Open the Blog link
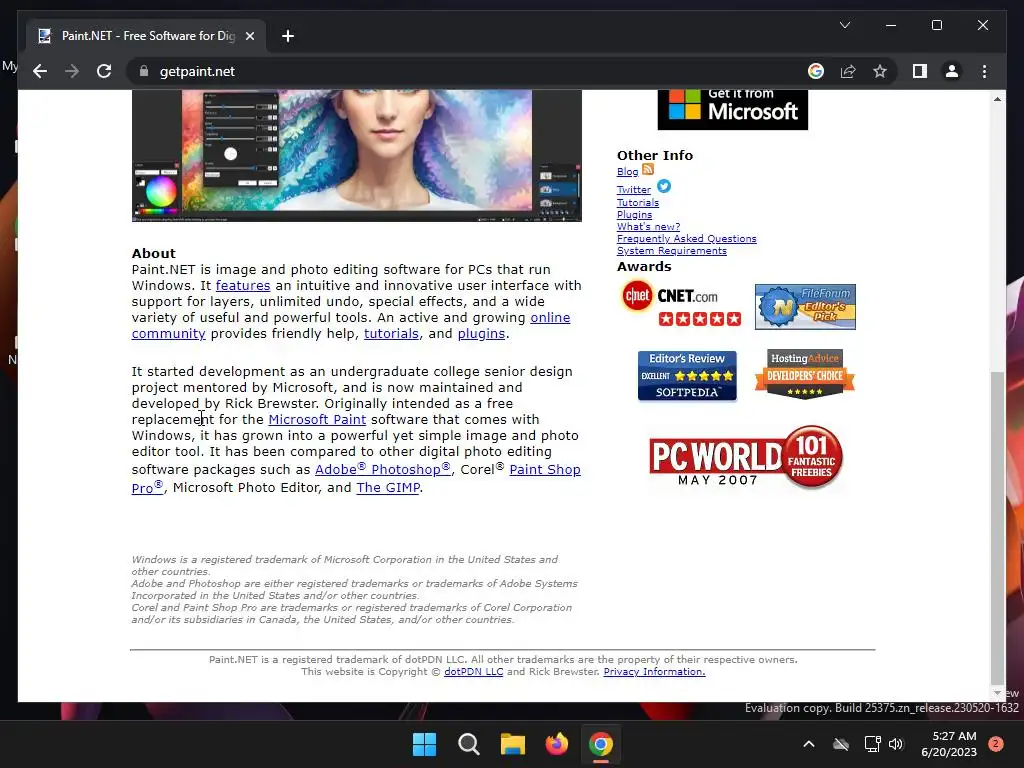Screen dimensions: 1024x768 627,172
